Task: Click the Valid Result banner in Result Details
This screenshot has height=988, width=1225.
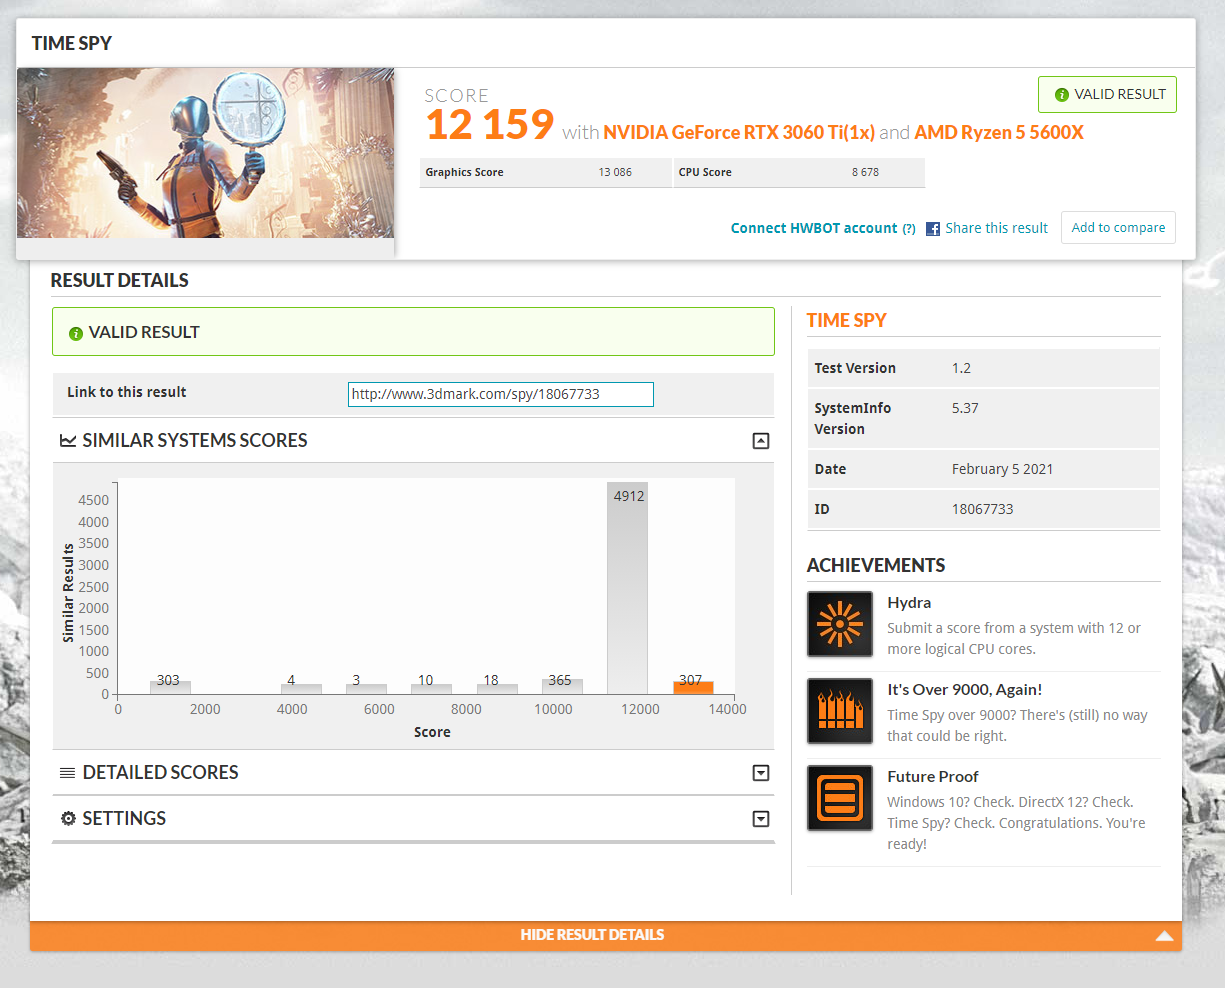Action: tap(413, 332)
